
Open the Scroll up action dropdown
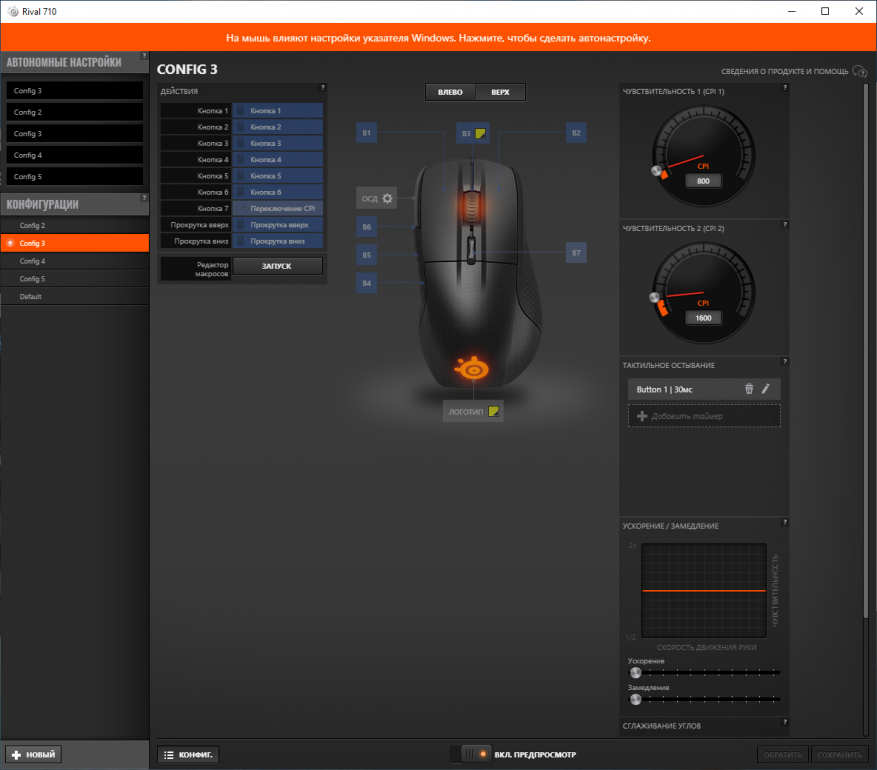[277, 224]
